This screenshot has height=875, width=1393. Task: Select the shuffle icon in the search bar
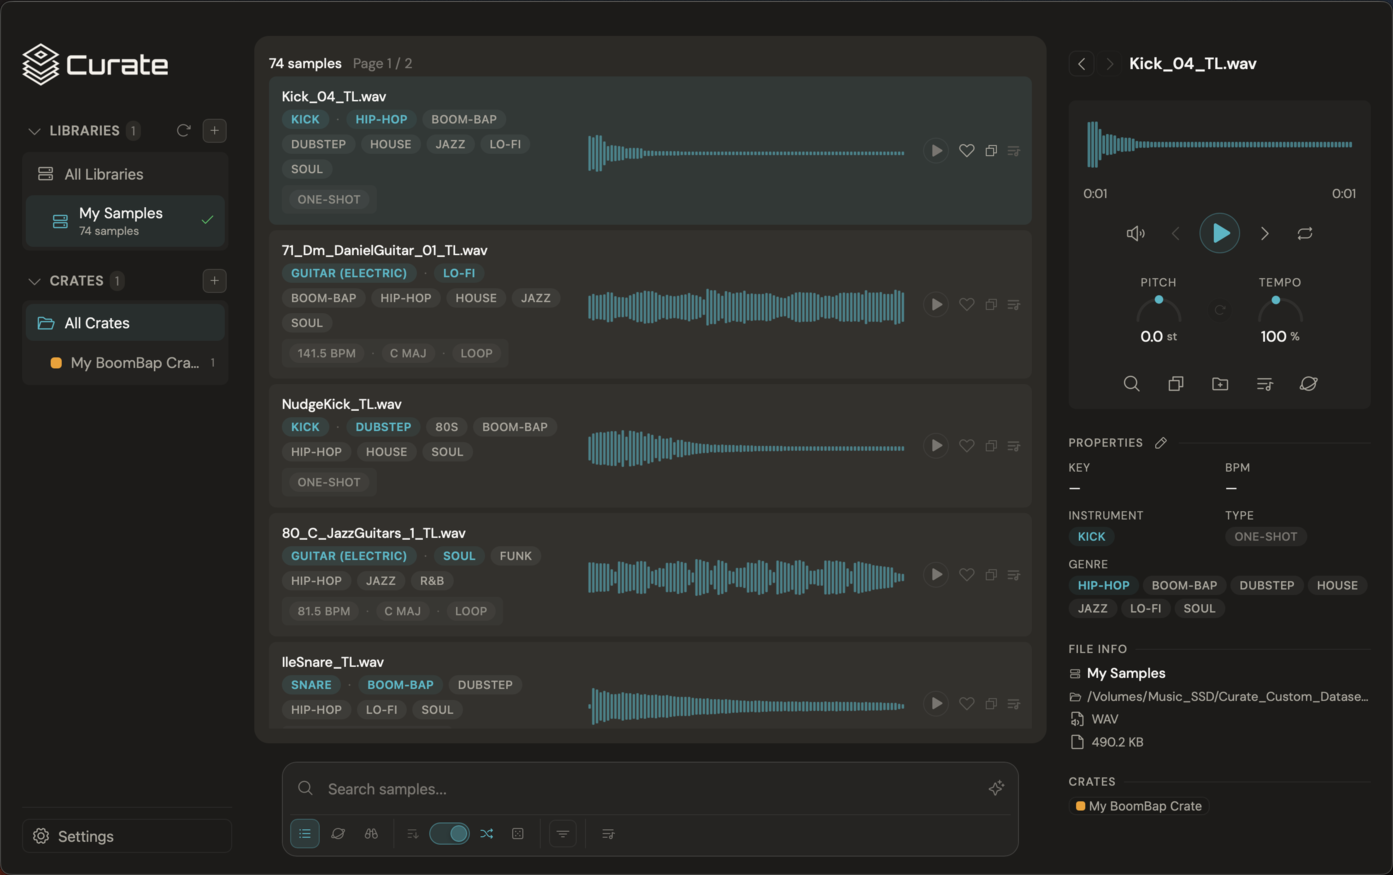[487, 833]
